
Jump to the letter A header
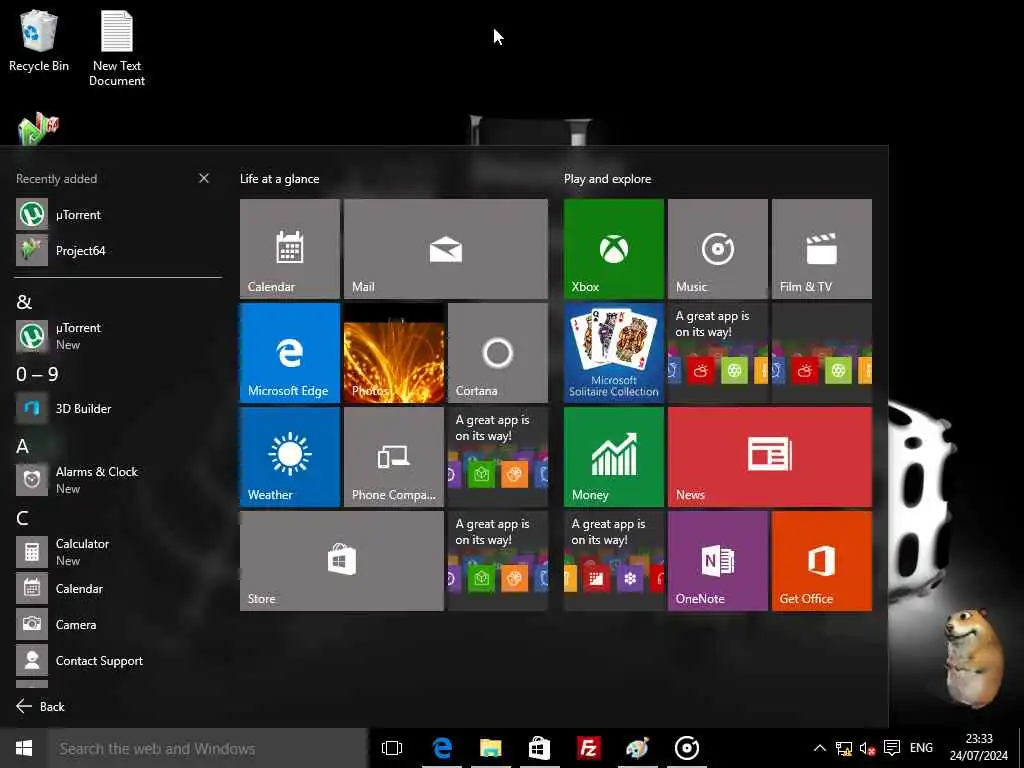pos(22,446)
